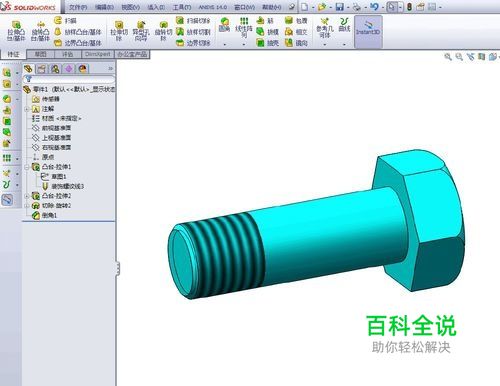
Task: Click the Select cursor tool icon
Action: [391, 7]
